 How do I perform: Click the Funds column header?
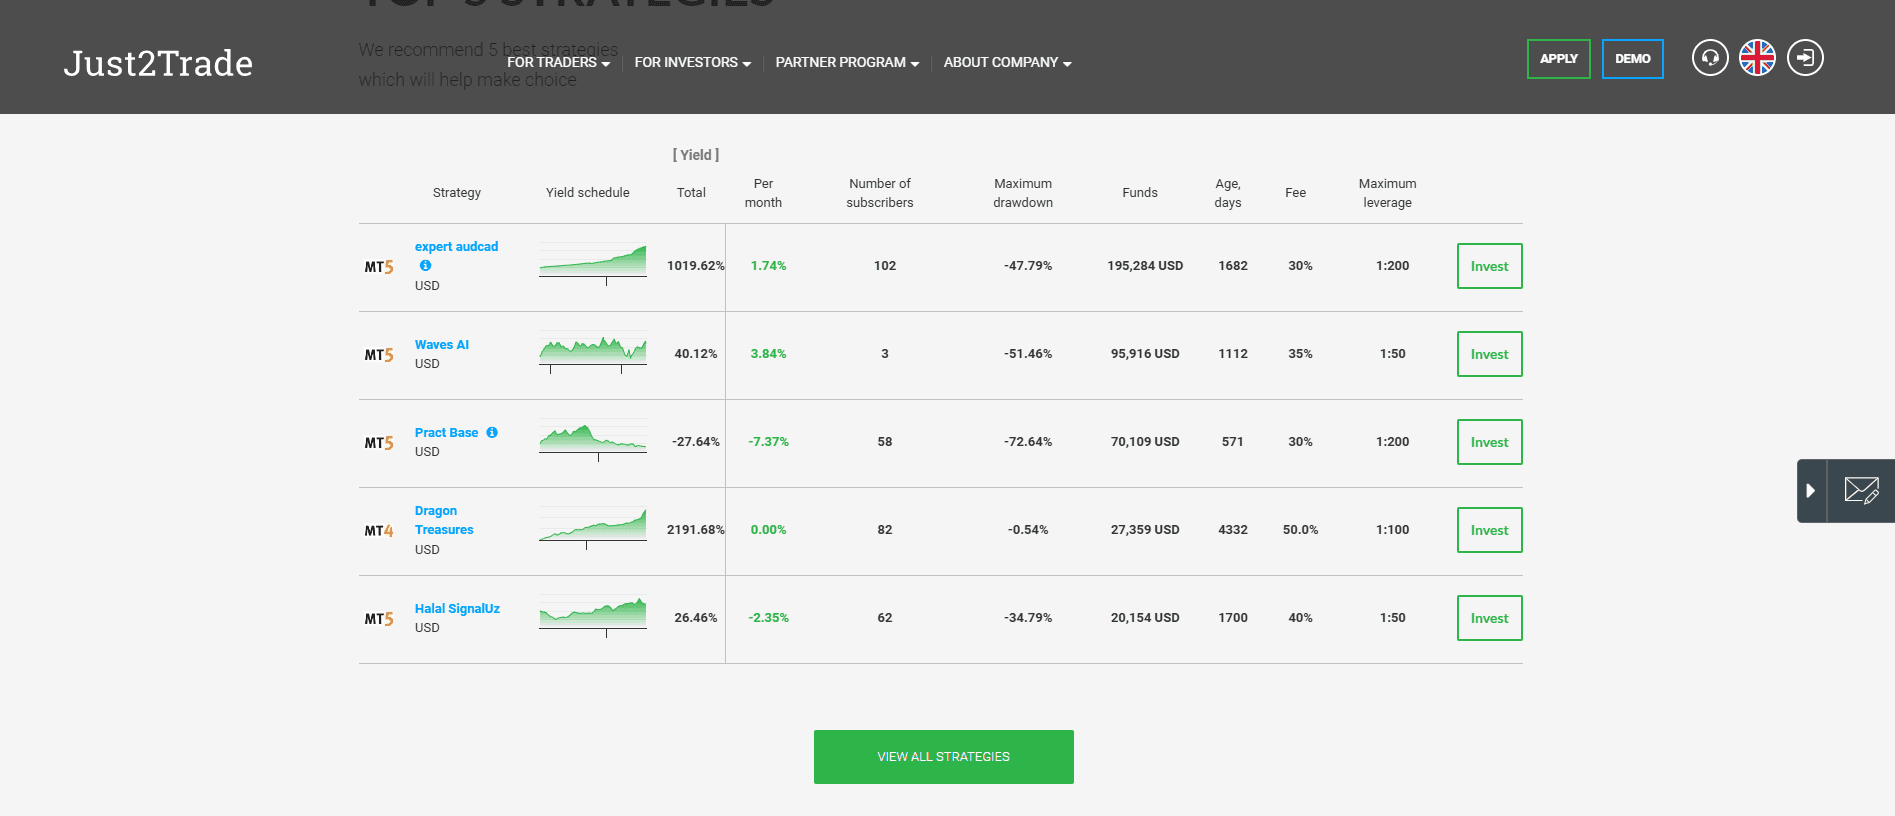pyautogui.click(x=1140, y=193)
